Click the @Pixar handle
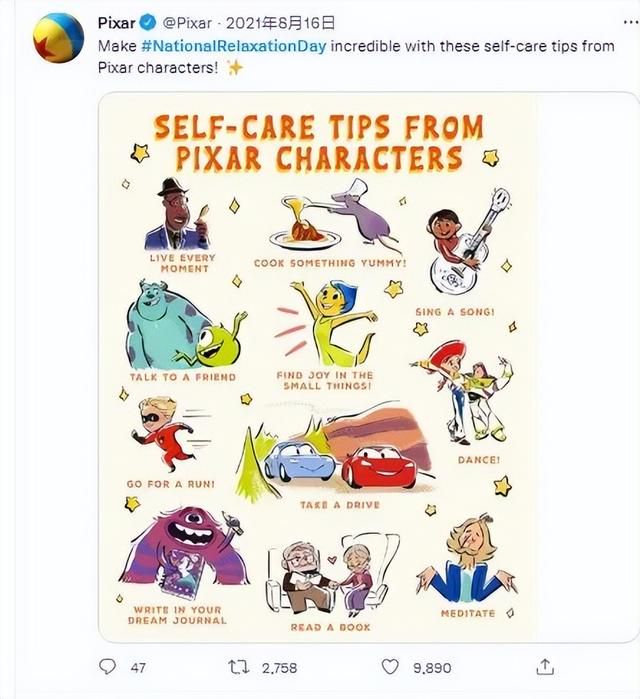 coord(187,23)
